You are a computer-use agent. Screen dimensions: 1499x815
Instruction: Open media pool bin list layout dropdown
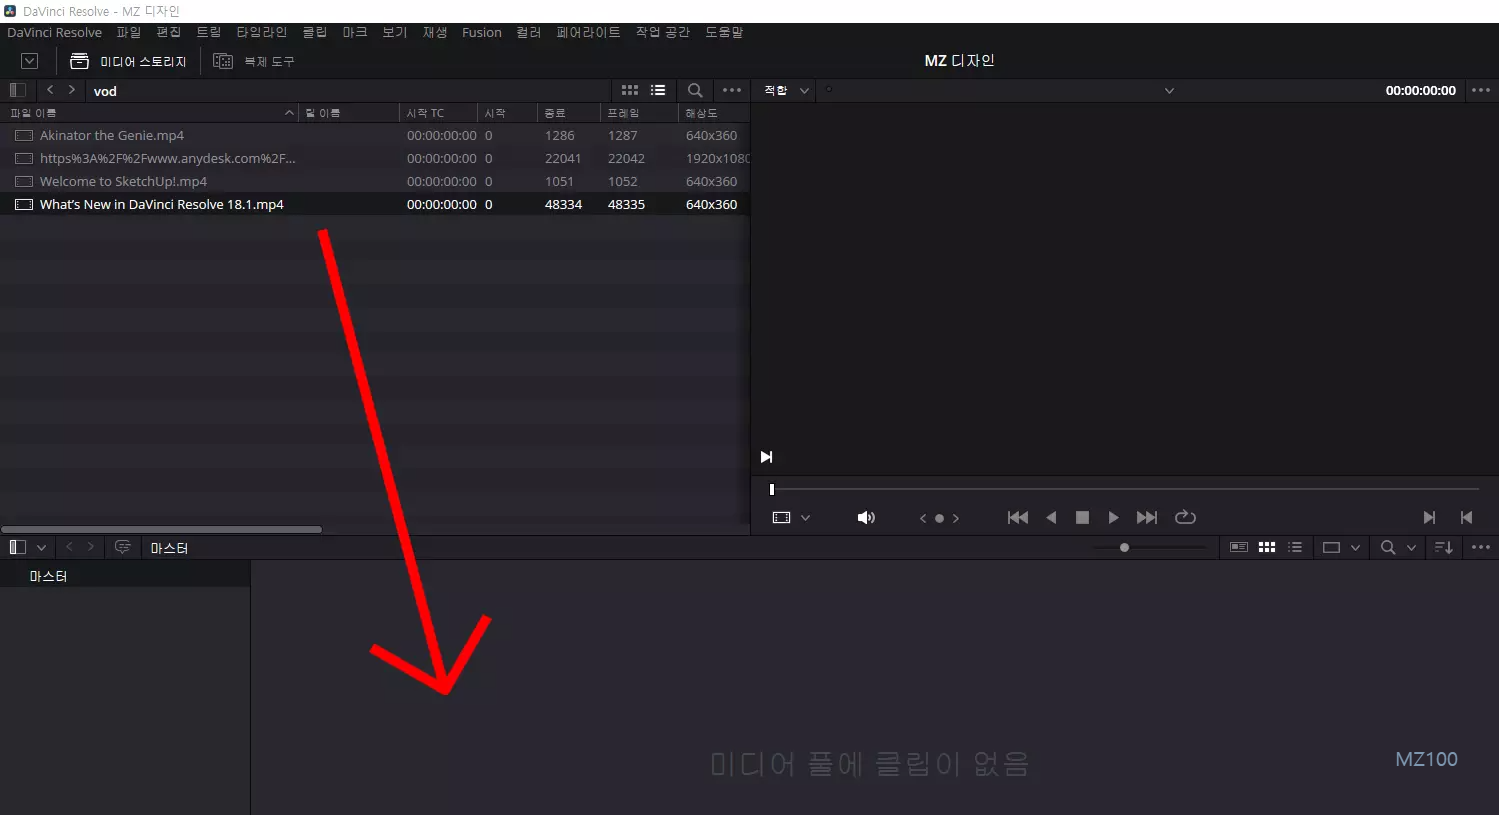coord(41,548)
